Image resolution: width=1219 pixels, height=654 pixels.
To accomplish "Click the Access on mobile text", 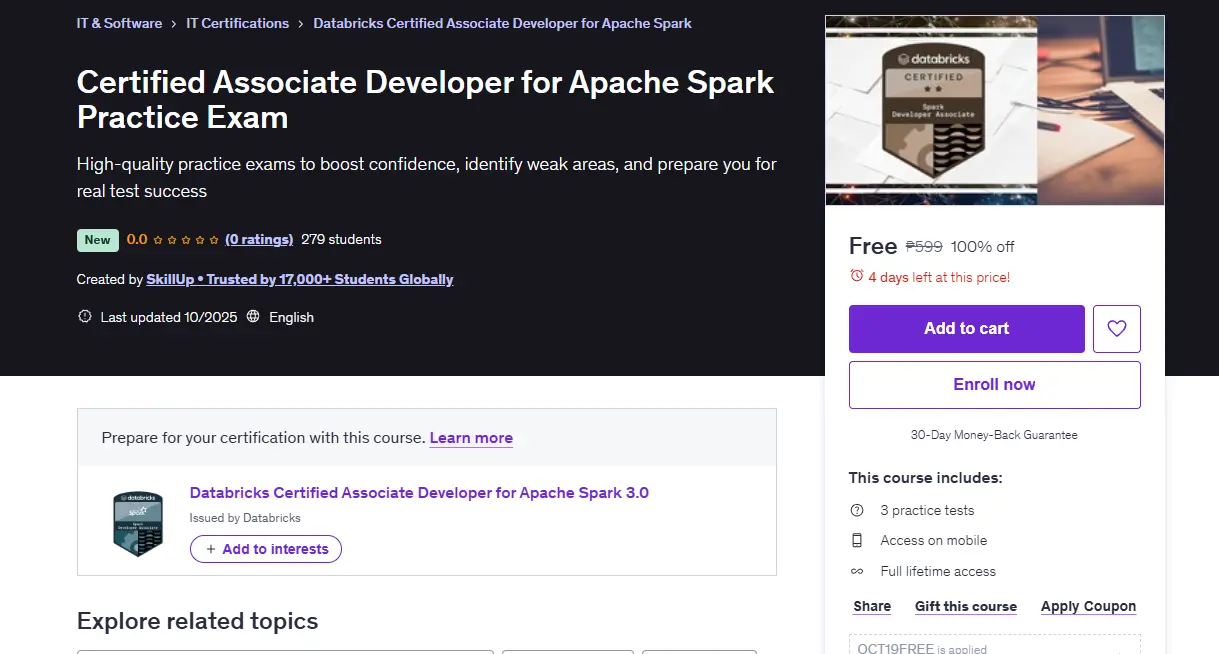I will (x=934, y=540).
